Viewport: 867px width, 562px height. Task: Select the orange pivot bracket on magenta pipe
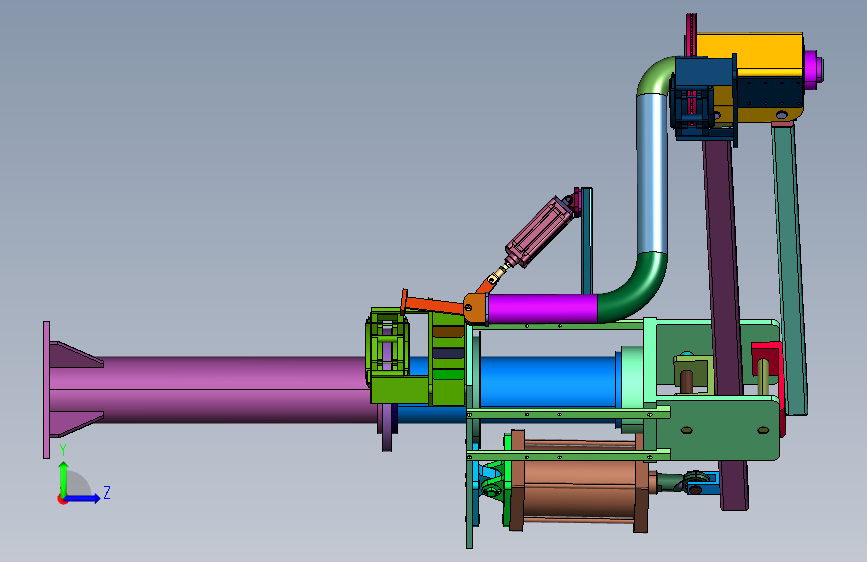[x=476, y=308]
